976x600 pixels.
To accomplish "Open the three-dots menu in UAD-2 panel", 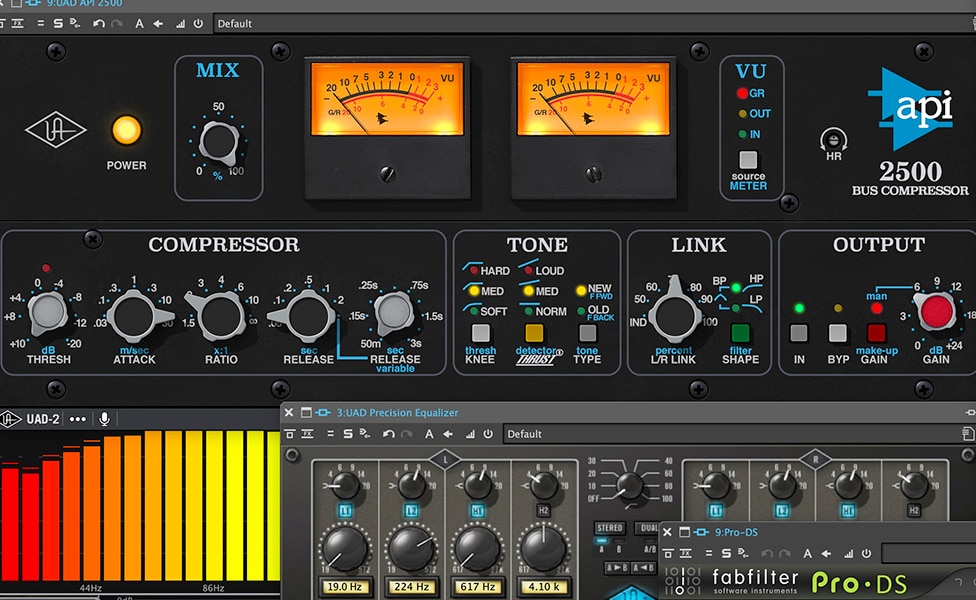I will click(x=78, y=419).
